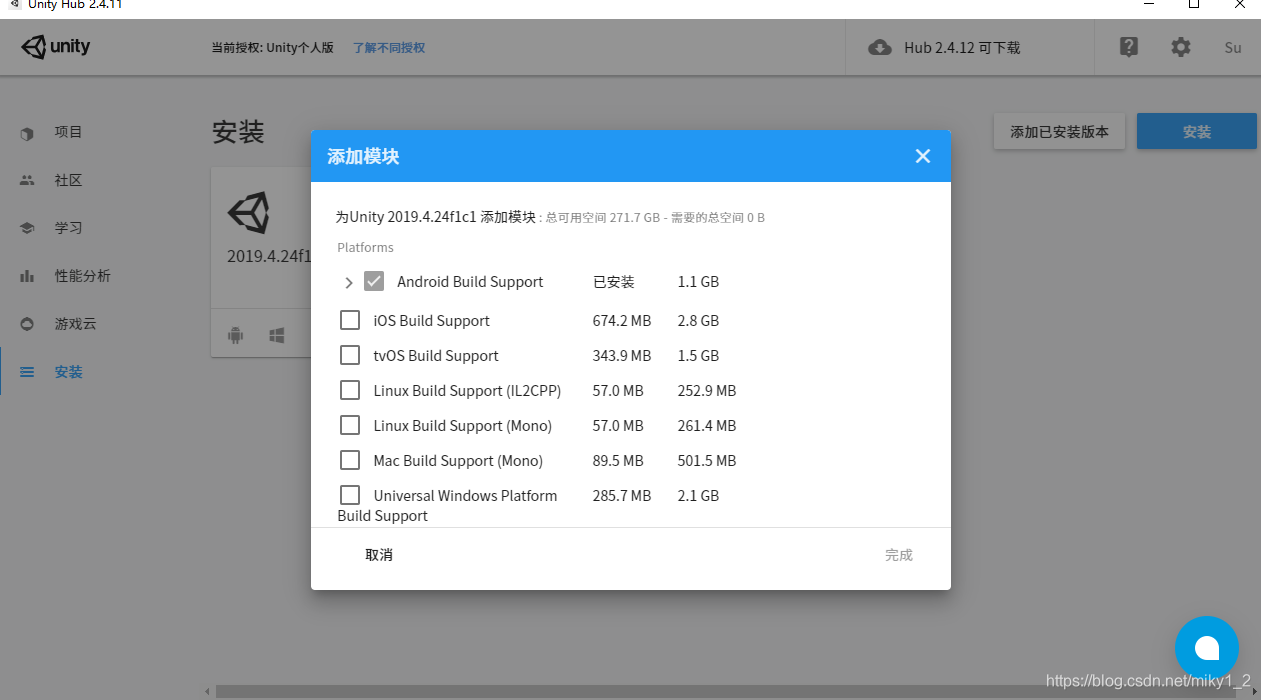The height and width of the screenshot is (700, 1261).
Task: Click 当前授权: Unity个人版 text
Action: click(x=272, y=47)
